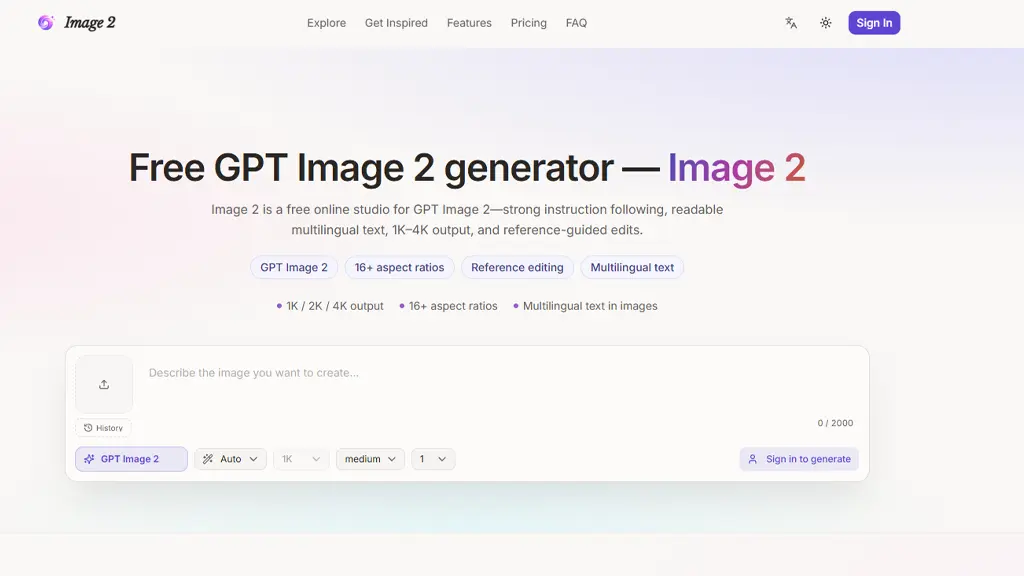
Task: Click Sign in to generate button
Action: point(799,459)
